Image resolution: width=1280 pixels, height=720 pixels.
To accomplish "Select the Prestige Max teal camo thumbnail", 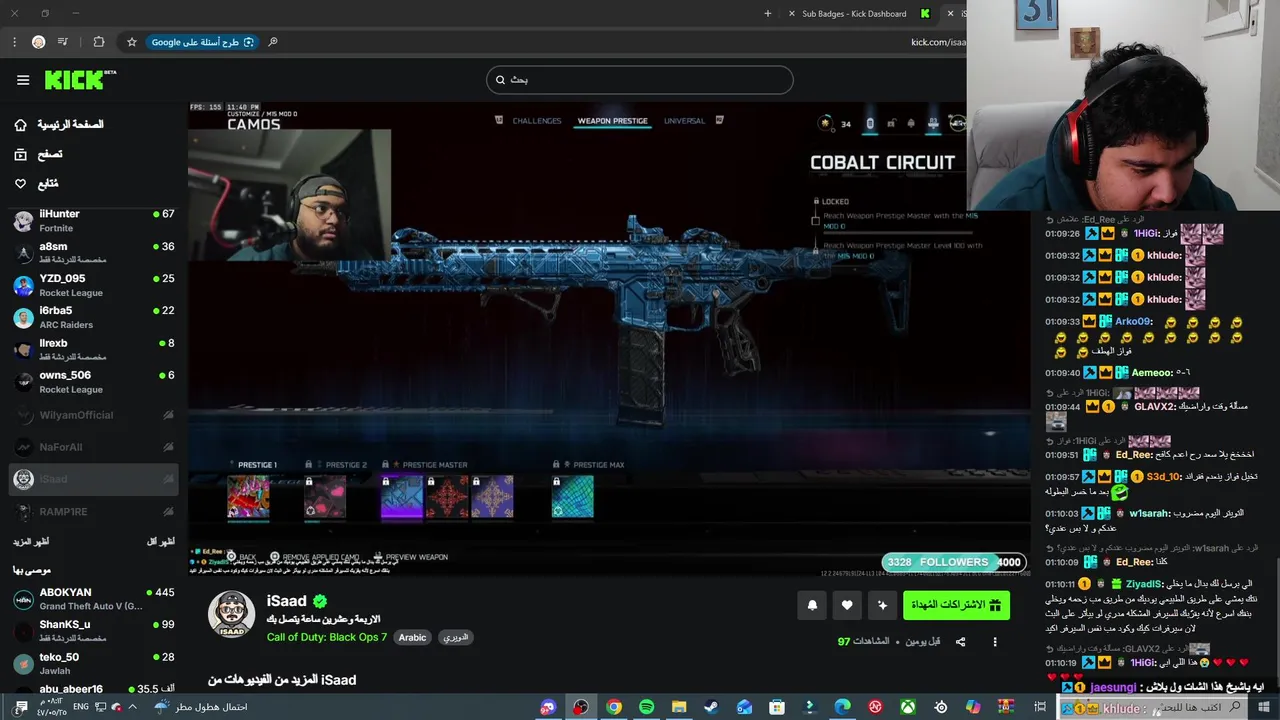I will click(572, 497).
